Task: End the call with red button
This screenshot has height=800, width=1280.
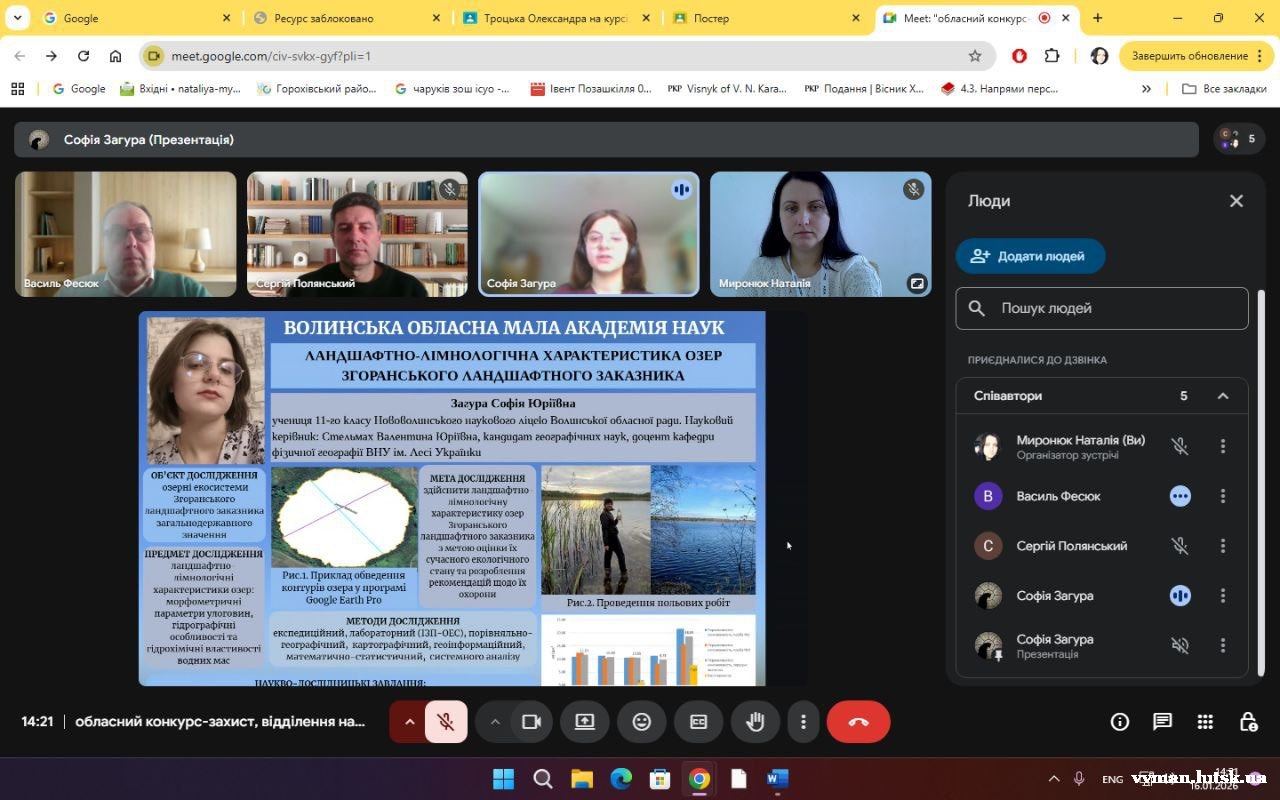Action: (x=858, y=722)
